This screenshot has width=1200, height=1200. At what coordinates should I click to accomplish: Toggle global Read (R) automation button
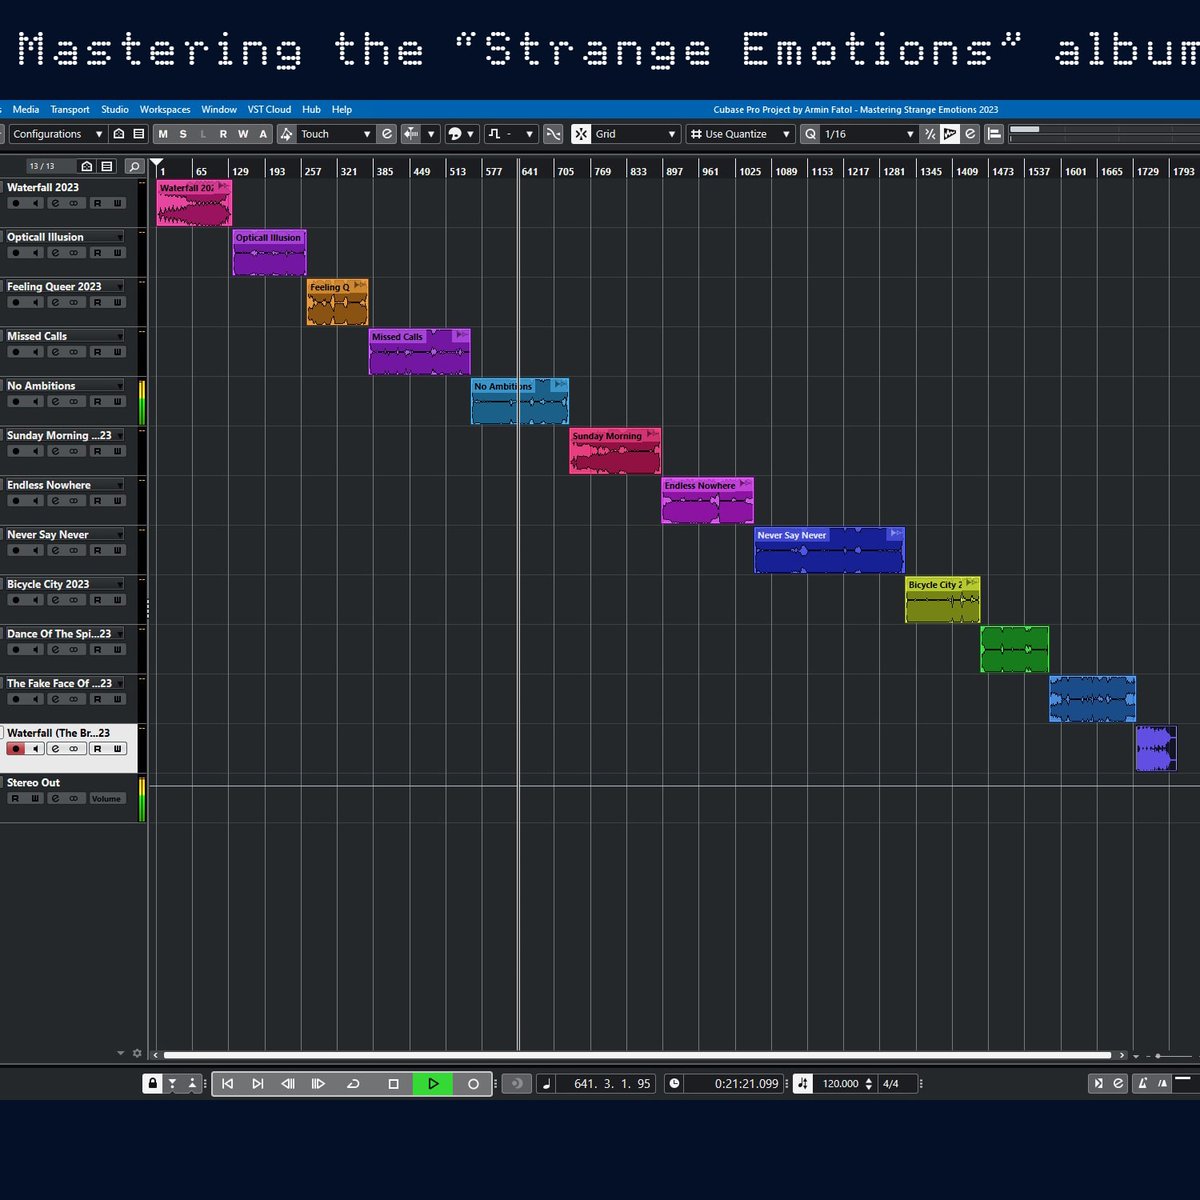pyautogui.click(x=223, y=134)
